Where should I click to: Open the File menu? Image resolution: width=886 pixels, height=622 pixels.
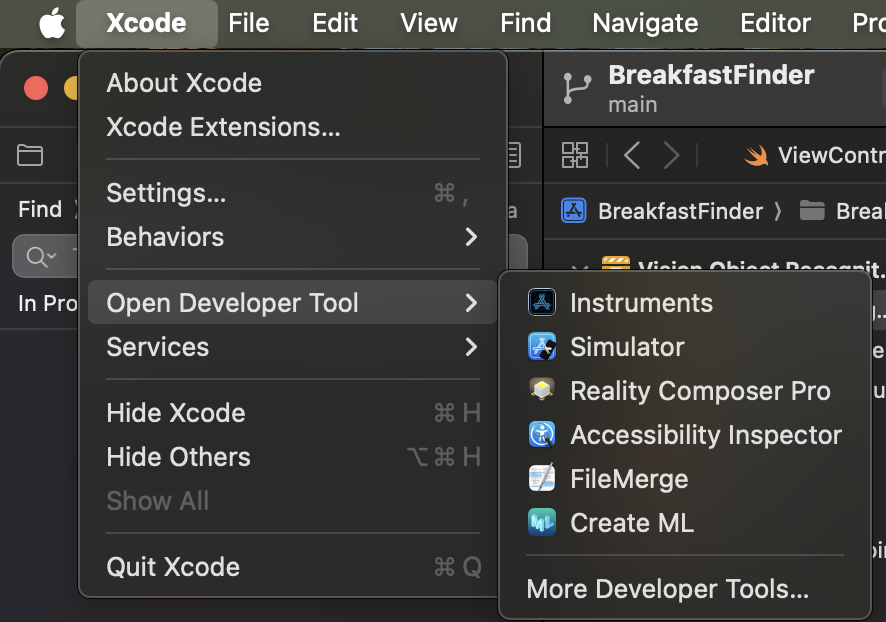pyautogui.click(x=249, y=23)
